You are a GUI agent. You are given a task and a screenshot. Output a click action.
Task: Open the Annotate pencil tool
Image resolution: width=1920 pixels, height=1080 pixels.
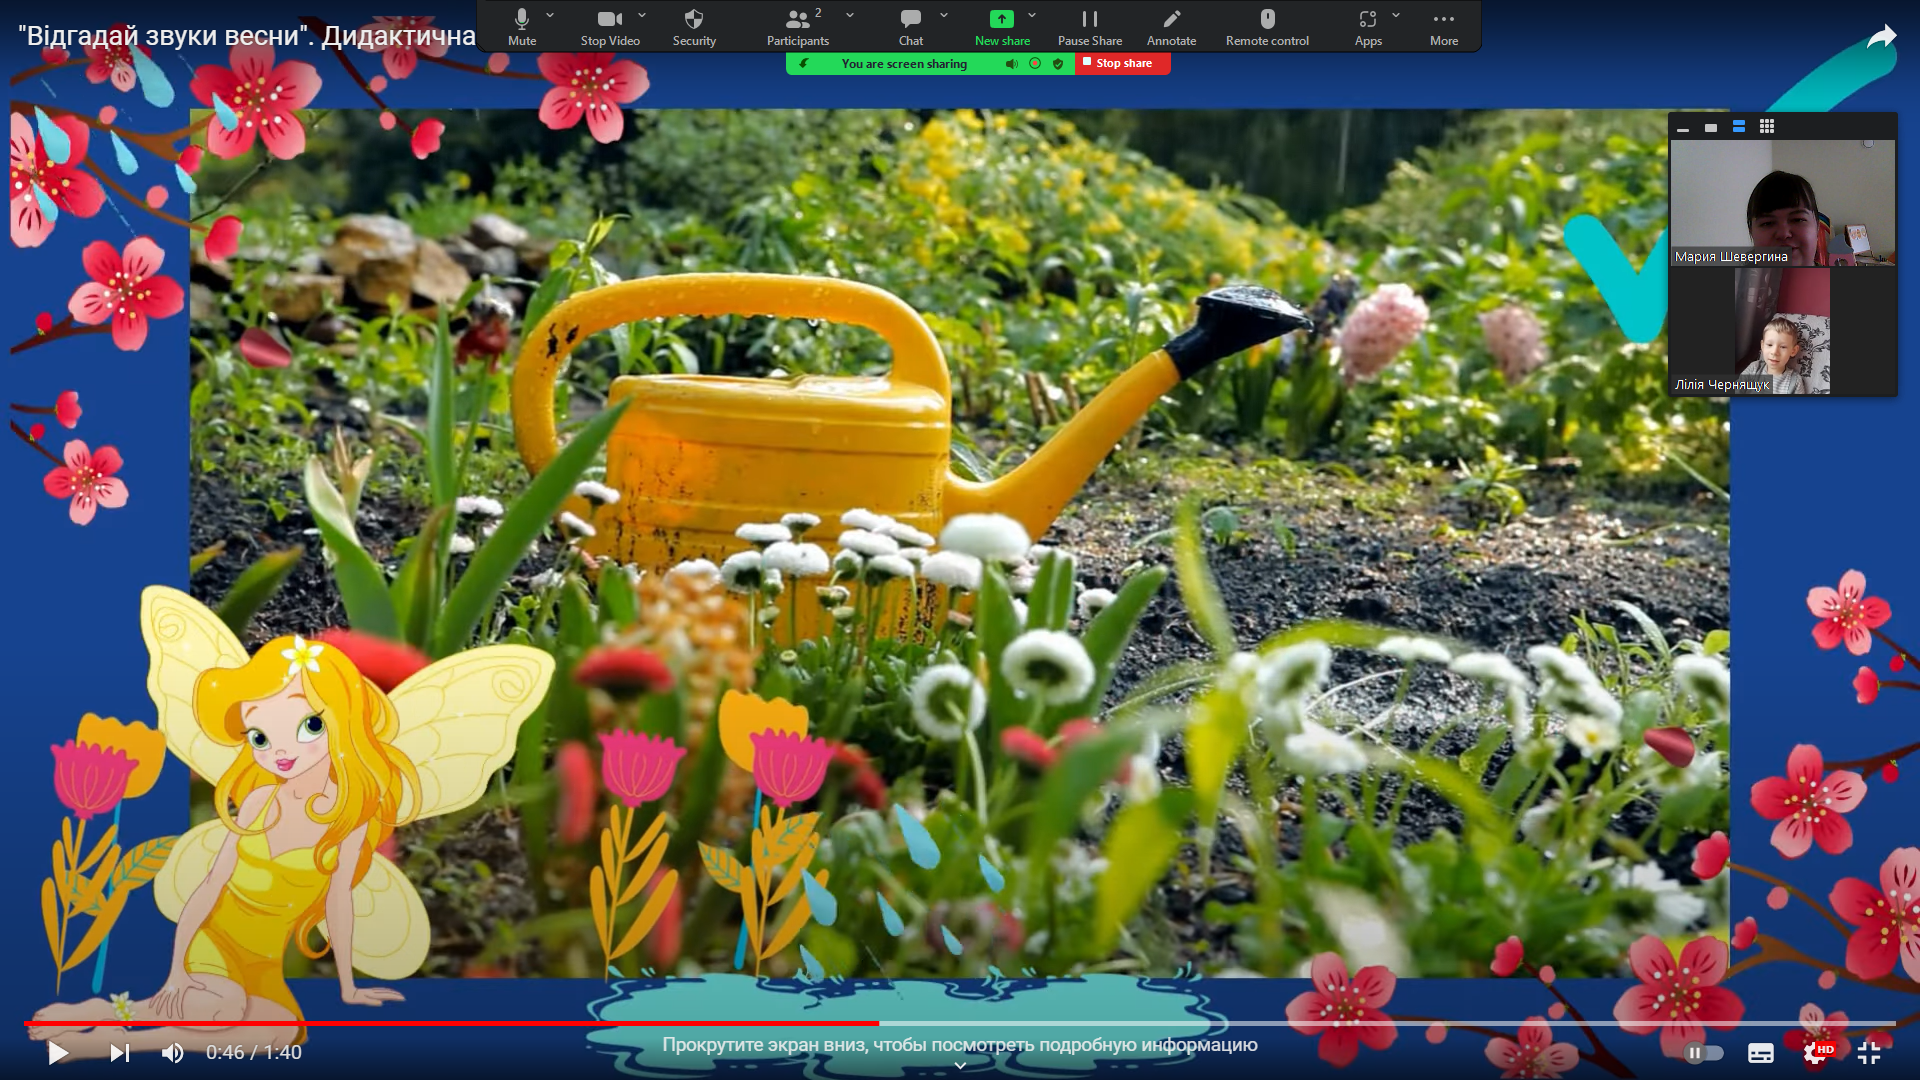[1171, 27]
